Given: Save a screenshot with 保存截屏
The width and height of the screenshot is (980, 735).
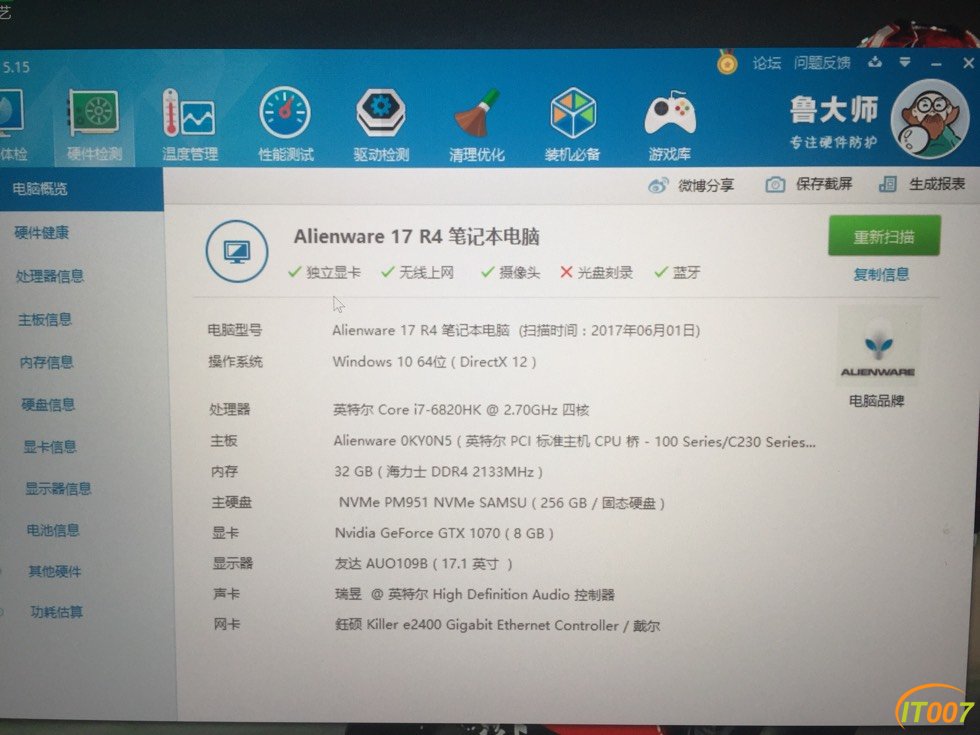Looking at the screenshot, I should [809, 184].
